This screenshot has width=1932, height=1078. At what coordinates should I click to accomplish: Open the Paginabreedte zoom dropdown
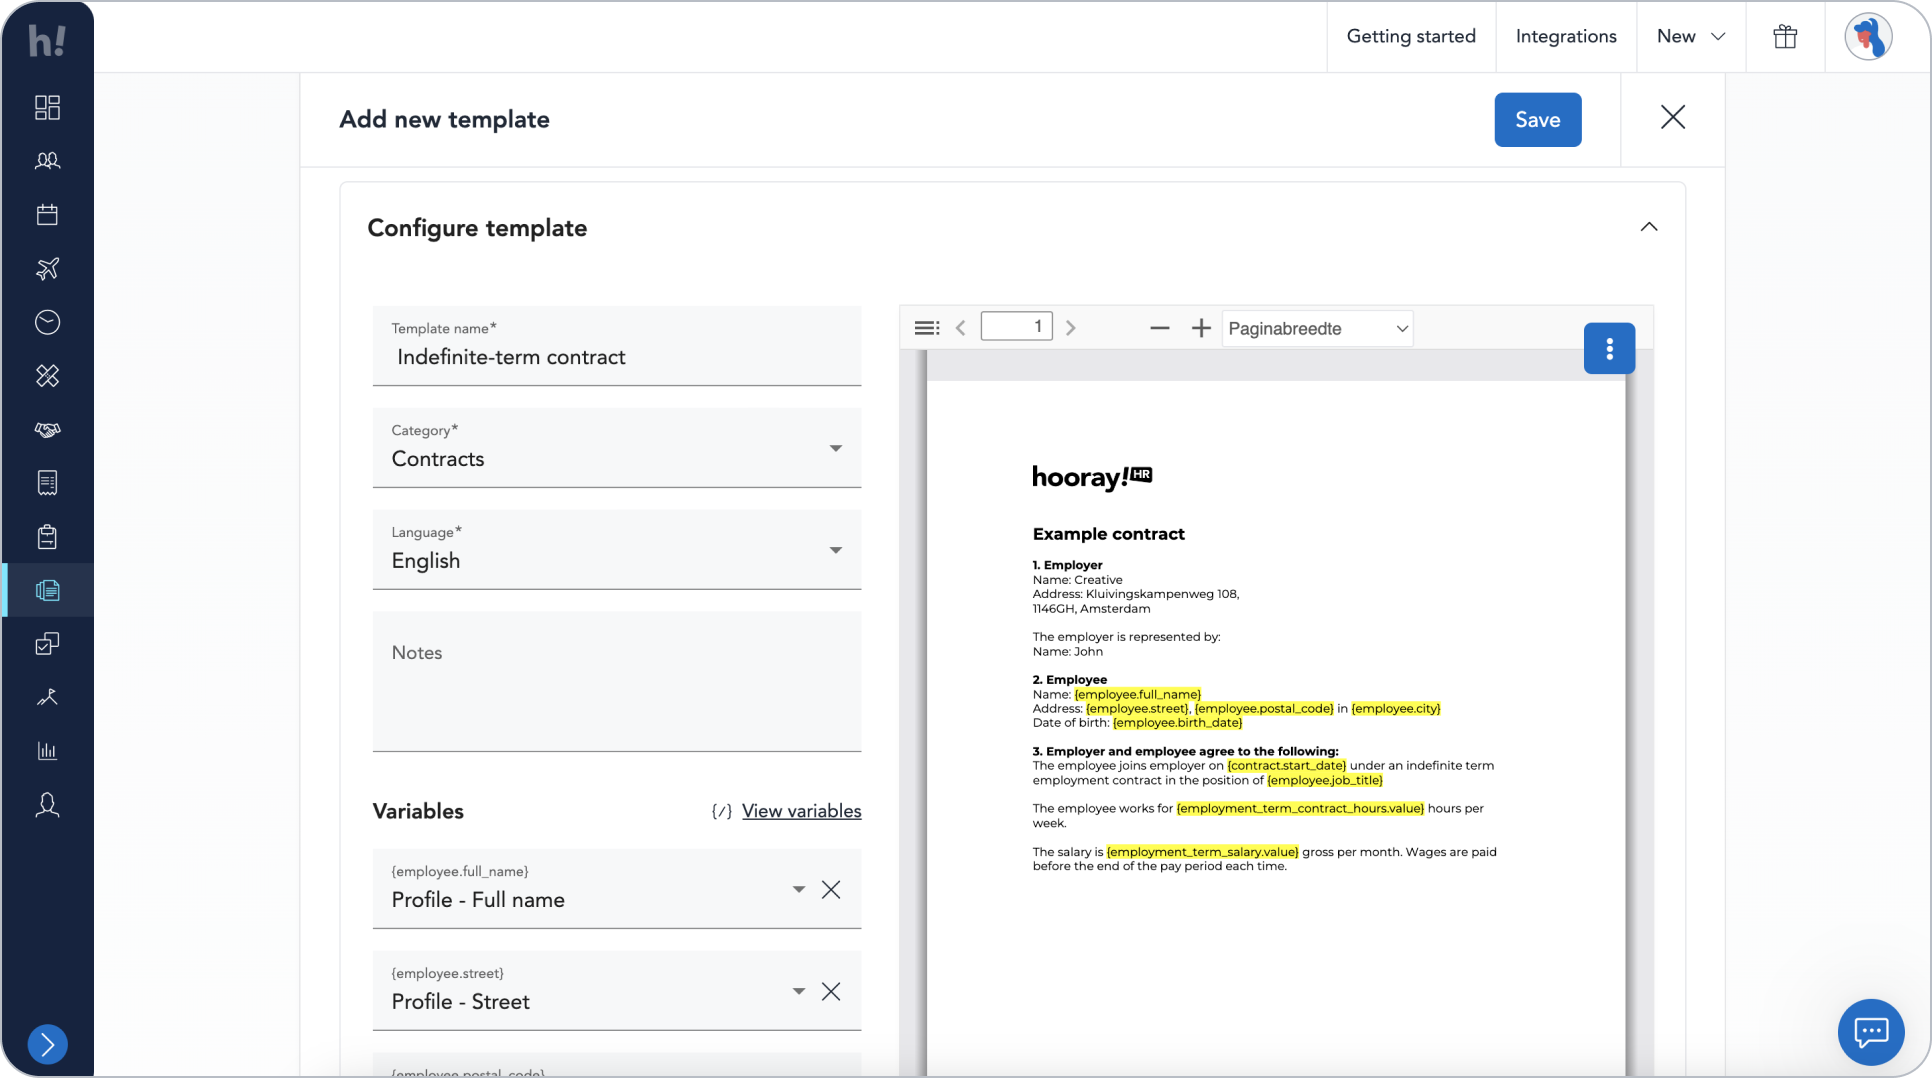1317,329
